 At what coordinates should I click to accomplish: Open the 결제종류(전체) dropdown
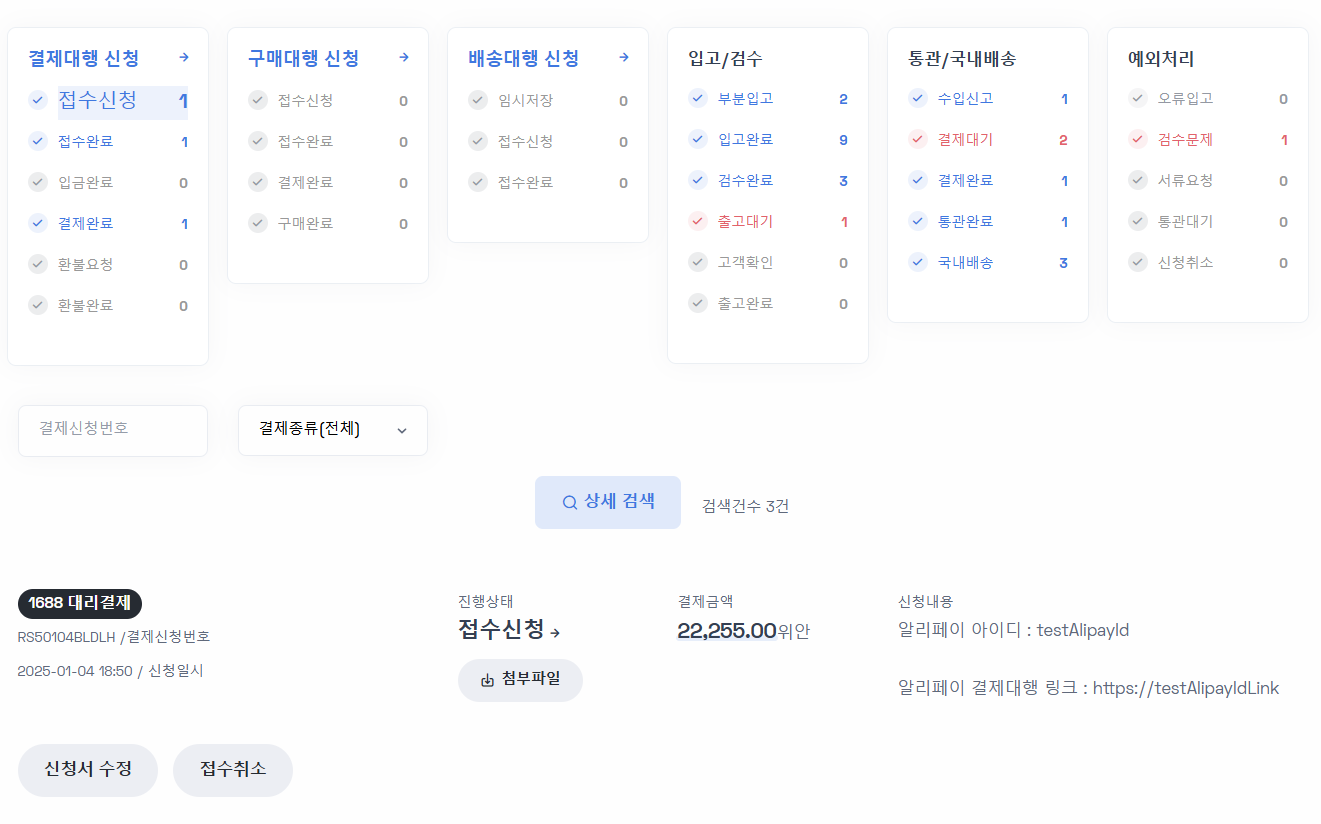332,430
